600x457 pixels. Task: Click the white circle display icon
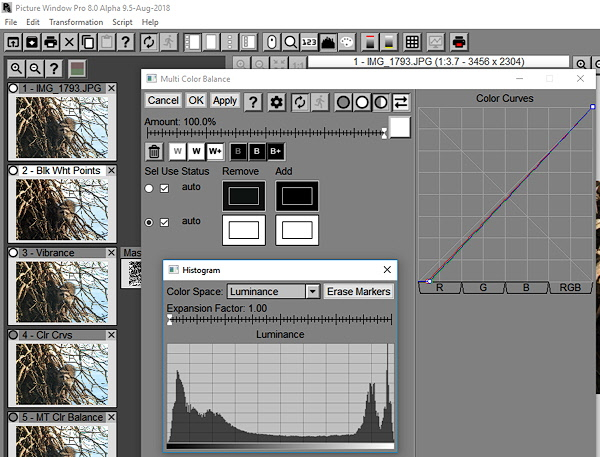click(362, 102)
